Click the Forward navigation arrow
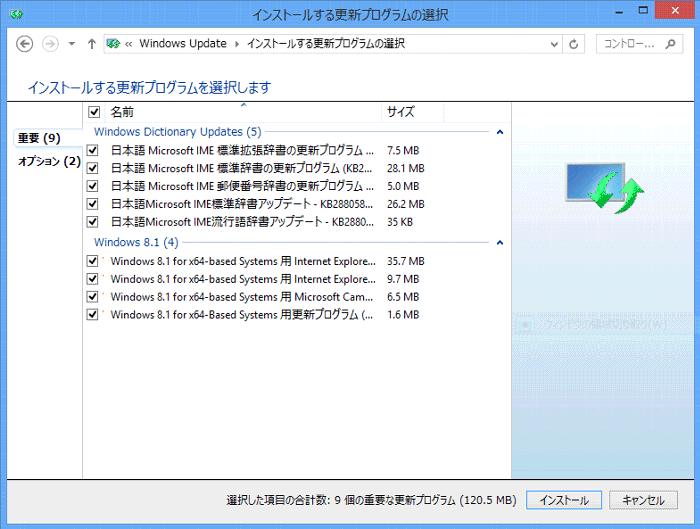 (50, 44)
